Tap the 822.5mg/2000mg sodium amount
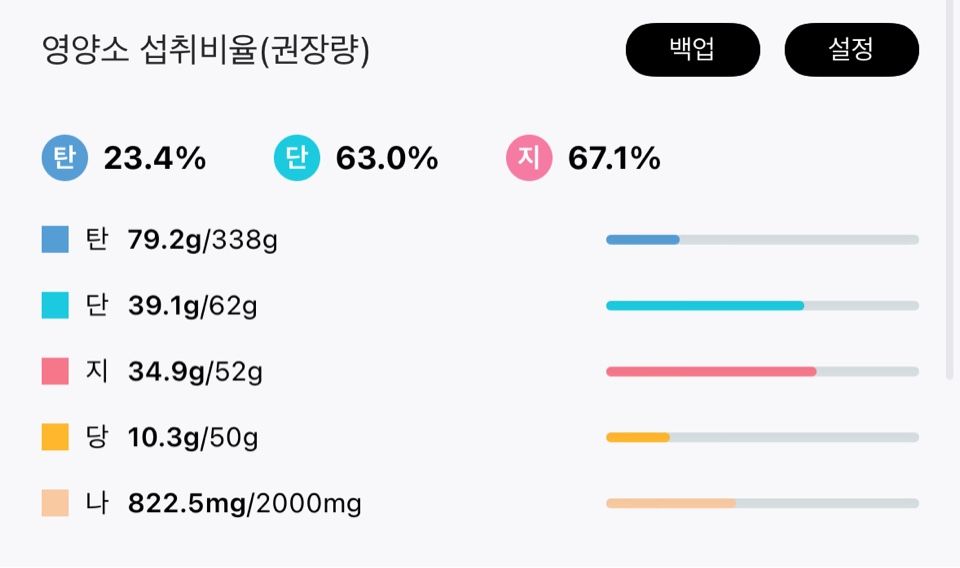 click(x=244, y=504)
